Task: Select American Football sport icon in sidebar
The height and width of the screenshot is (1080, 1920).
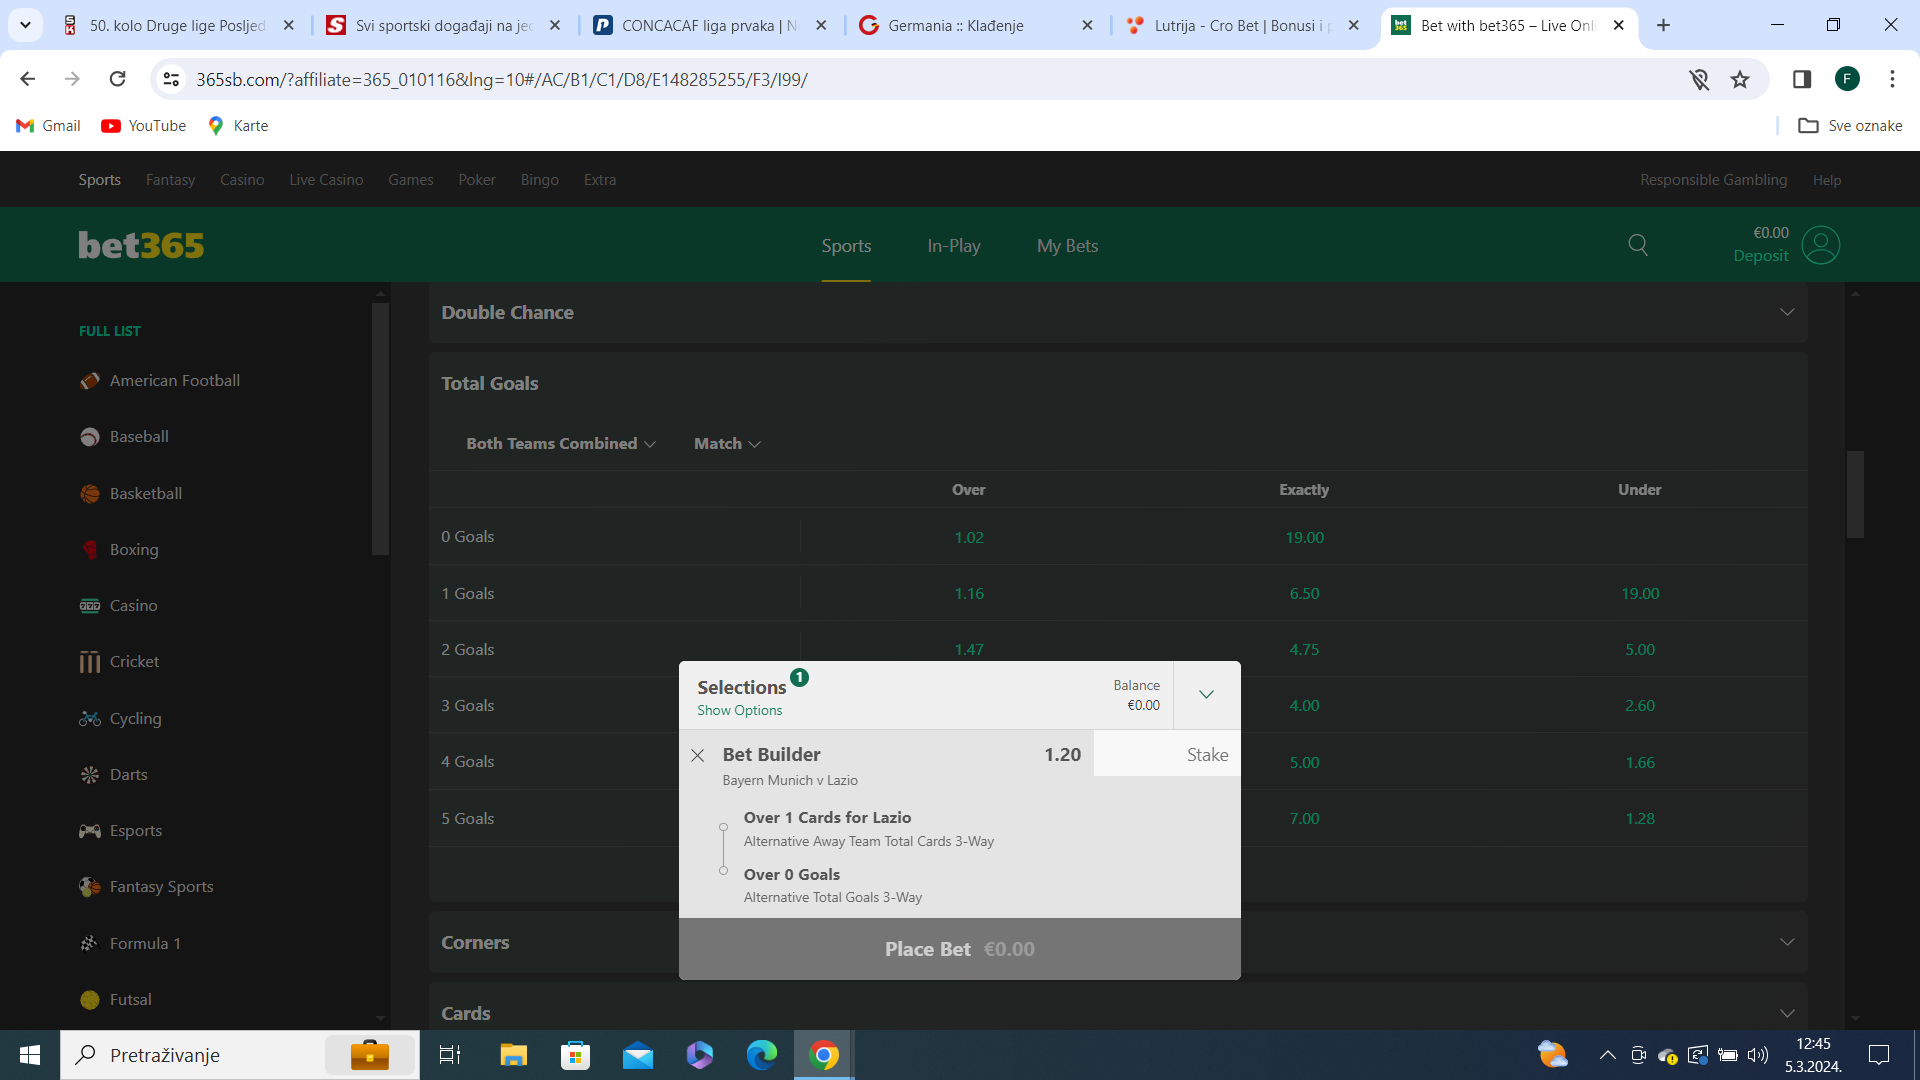Action: click(90, 381)
